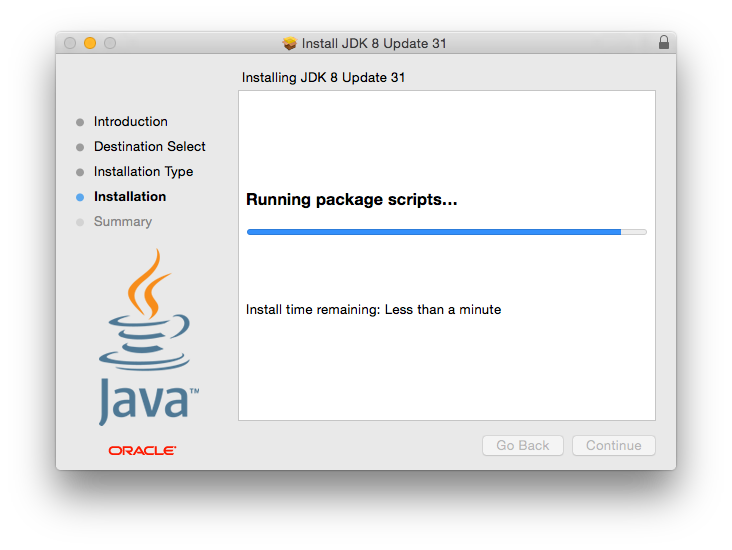Select the Installation Type step
This screenshot has height=550, width=732.
[143, 172]
